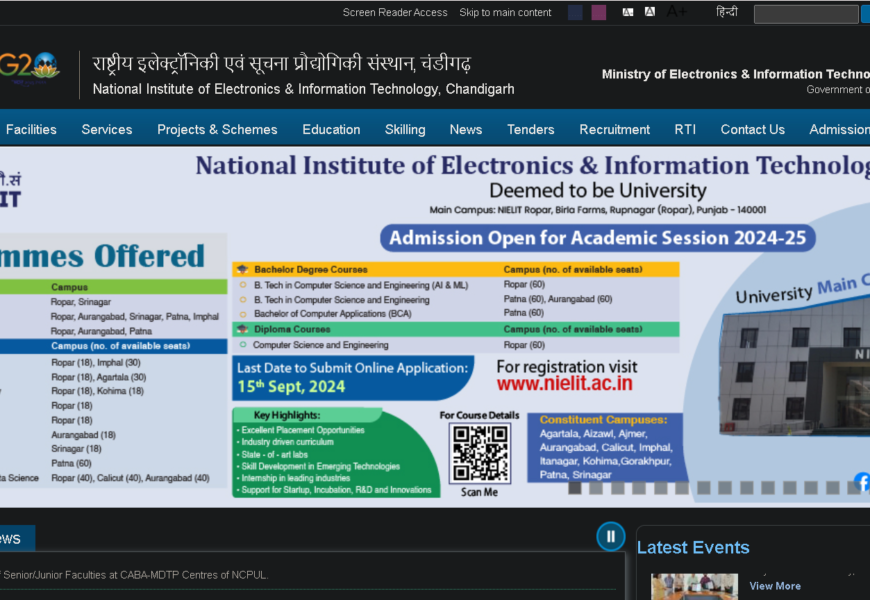Go to the Contact Us page
870x600 pixels.
click(752, 129)
